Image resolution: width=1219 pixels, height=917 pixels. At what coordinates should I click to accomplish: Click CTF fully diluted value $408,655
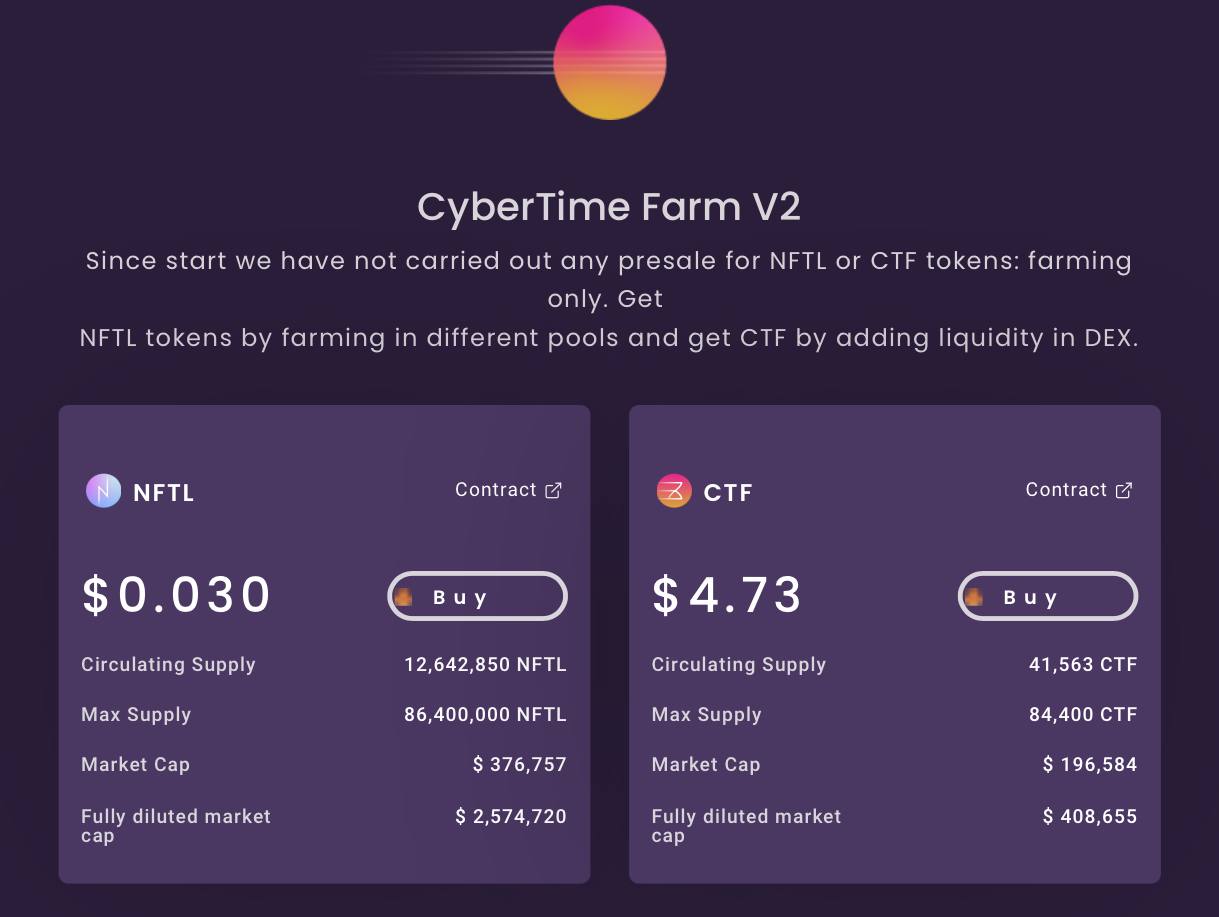click(1090, 817)
